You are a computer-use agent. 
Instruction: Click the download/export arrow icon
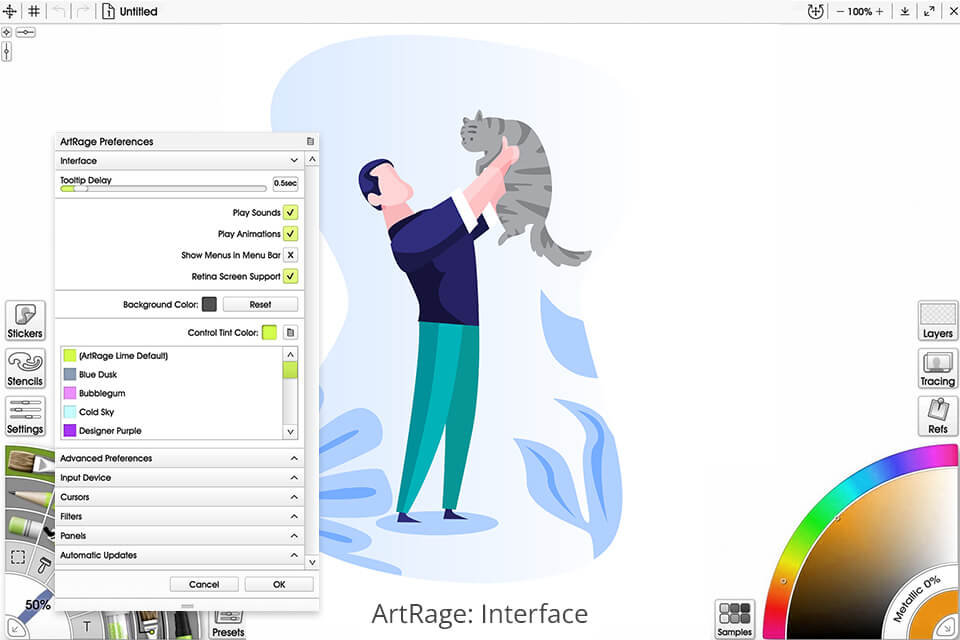point(905,11)
